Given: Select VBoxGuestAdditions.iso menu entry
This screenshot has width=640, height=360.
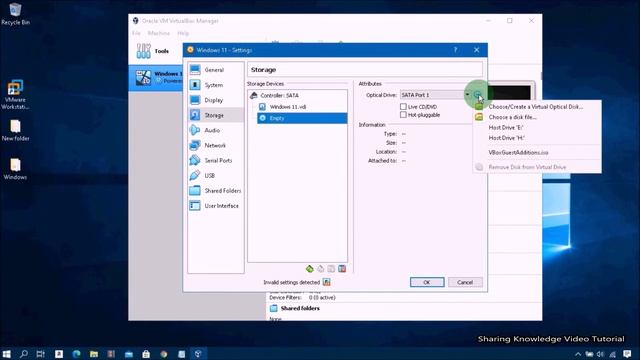Looking at the screenshot, I should 536,153.
